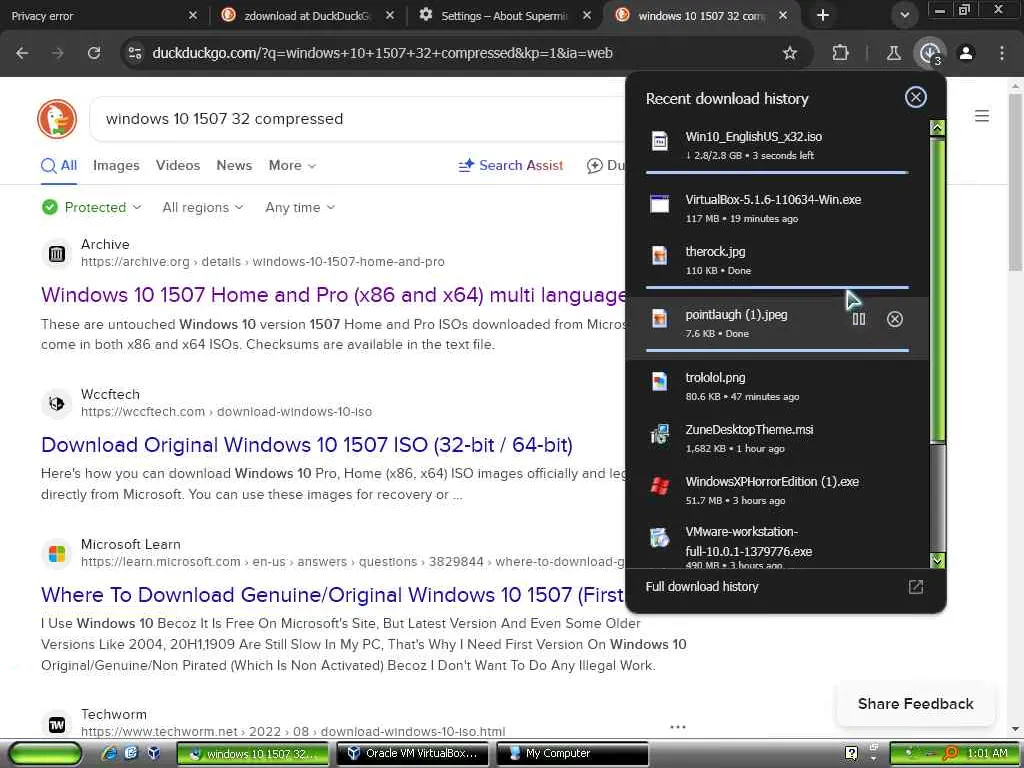
Task: Close the recent download history popup
Action: click(916, 97)
